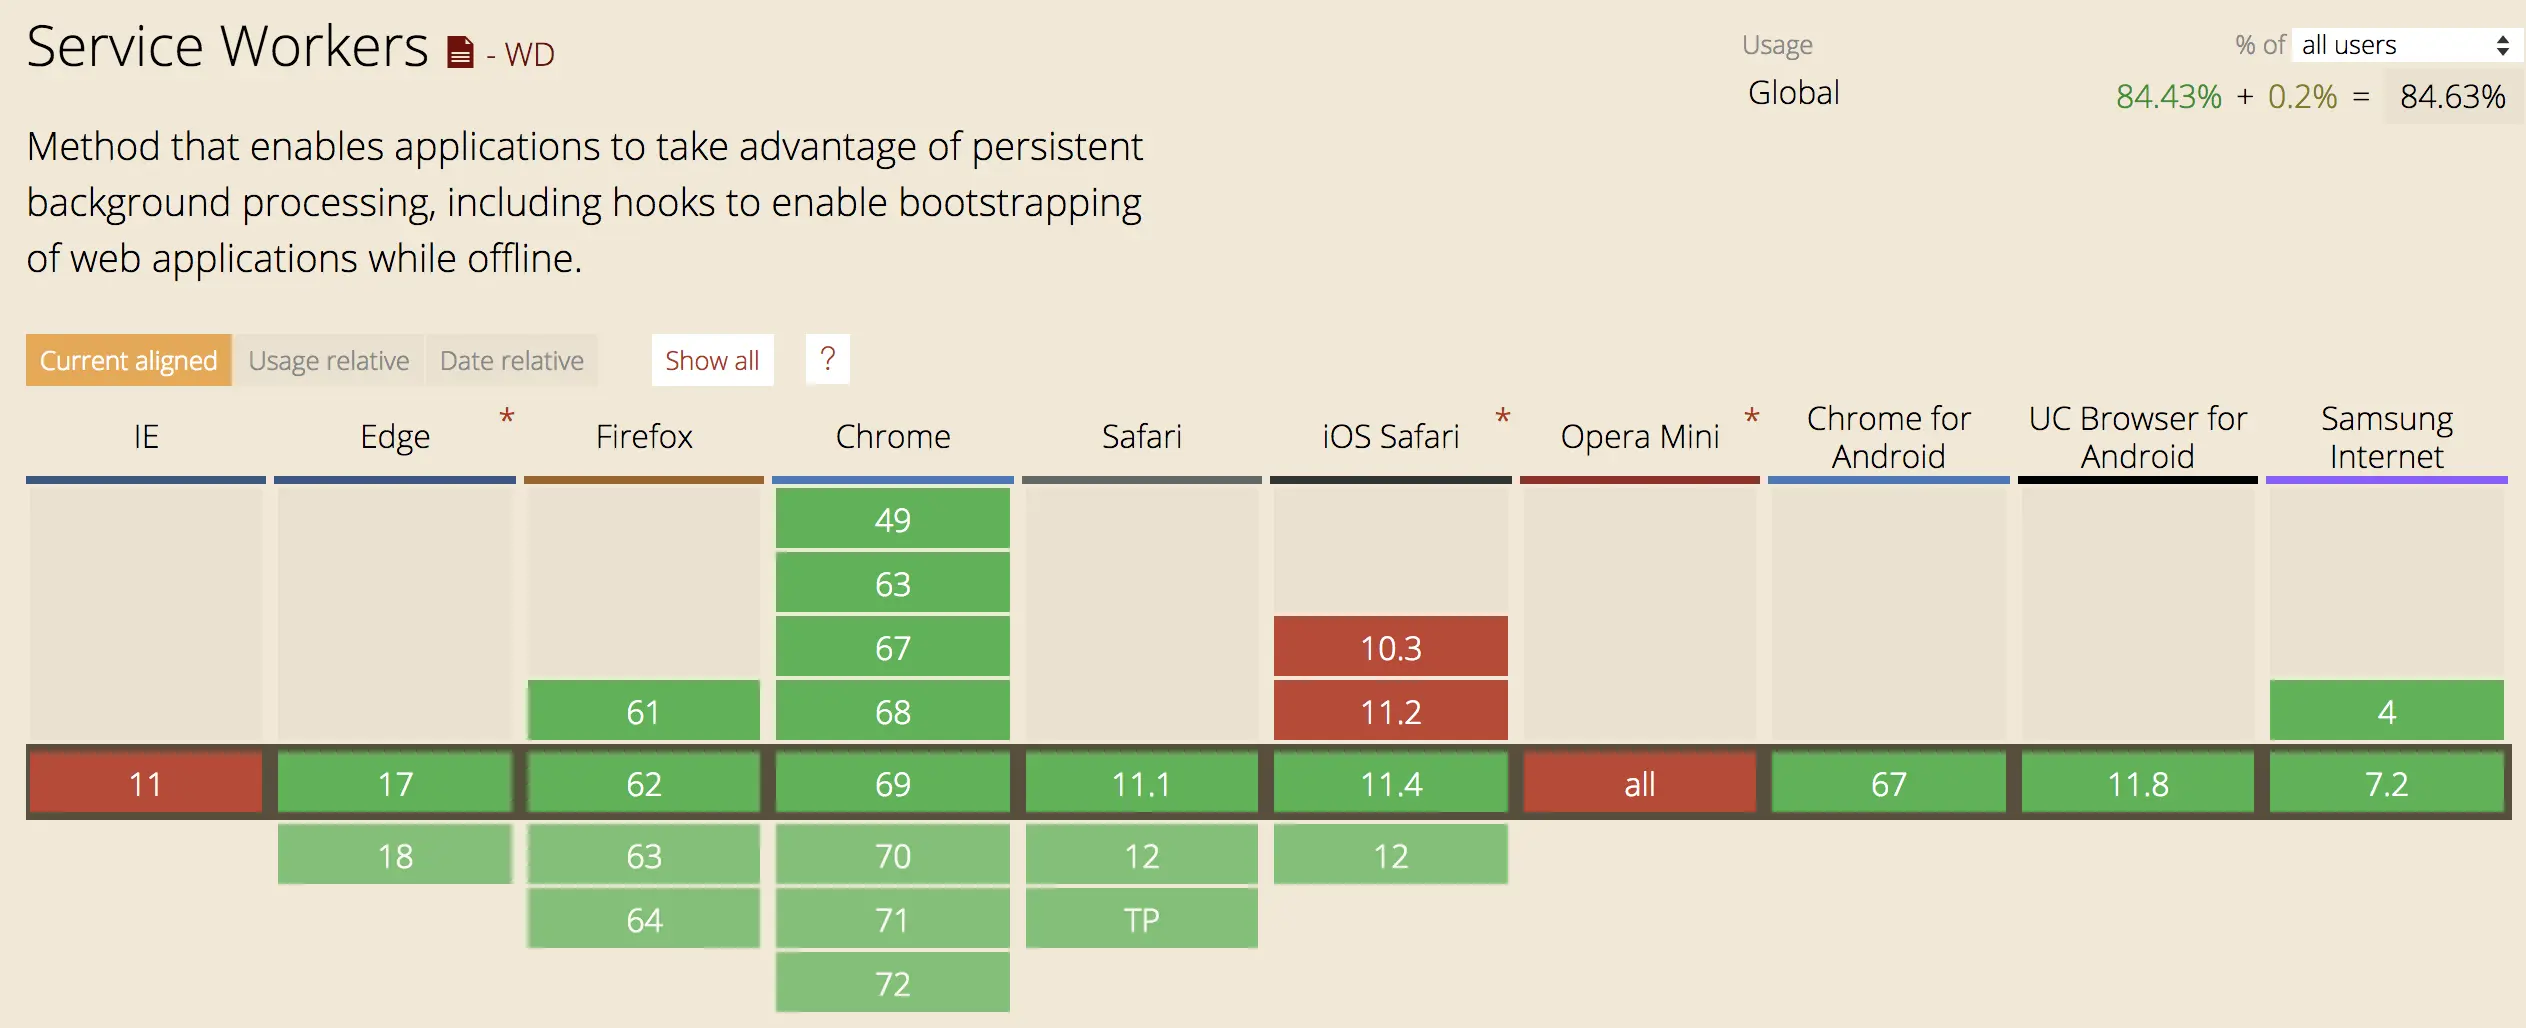Select the Chrome 49 version cell

[x=893, y=519]
